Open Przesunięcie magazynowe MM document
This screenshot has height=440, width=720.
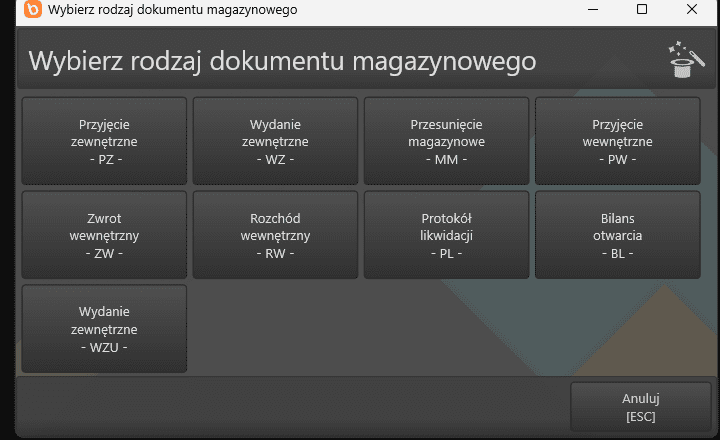tap(447, 141)
